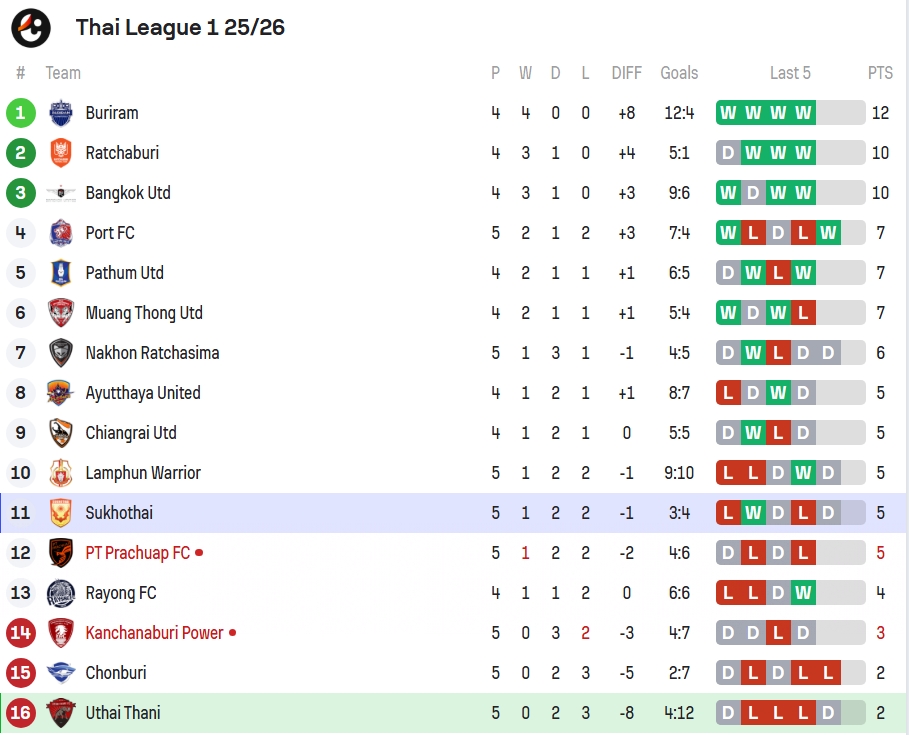Sort table by the PTS column header
909x735 pixels.
coord(880,73)
